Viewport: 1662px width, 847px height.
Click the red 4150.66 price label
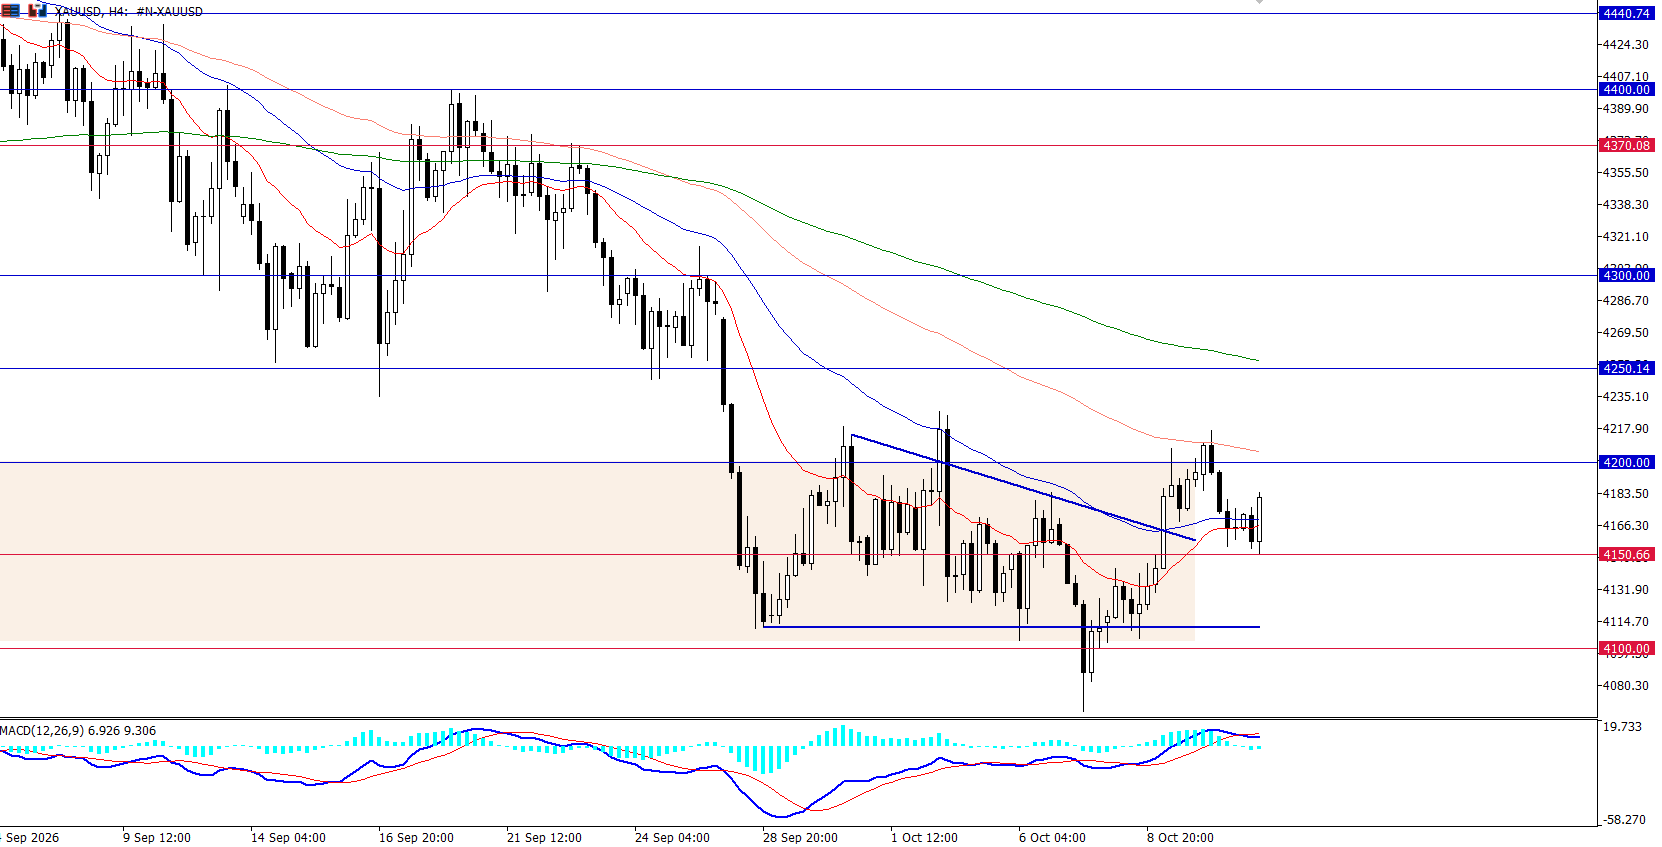click(1626, 554)
